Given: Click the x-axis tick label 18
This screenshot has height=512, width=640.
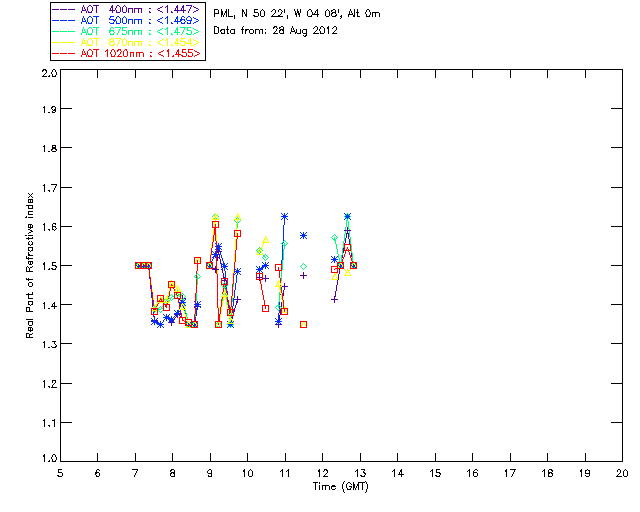Looking at the screenshot, I should tap(547, 473).
